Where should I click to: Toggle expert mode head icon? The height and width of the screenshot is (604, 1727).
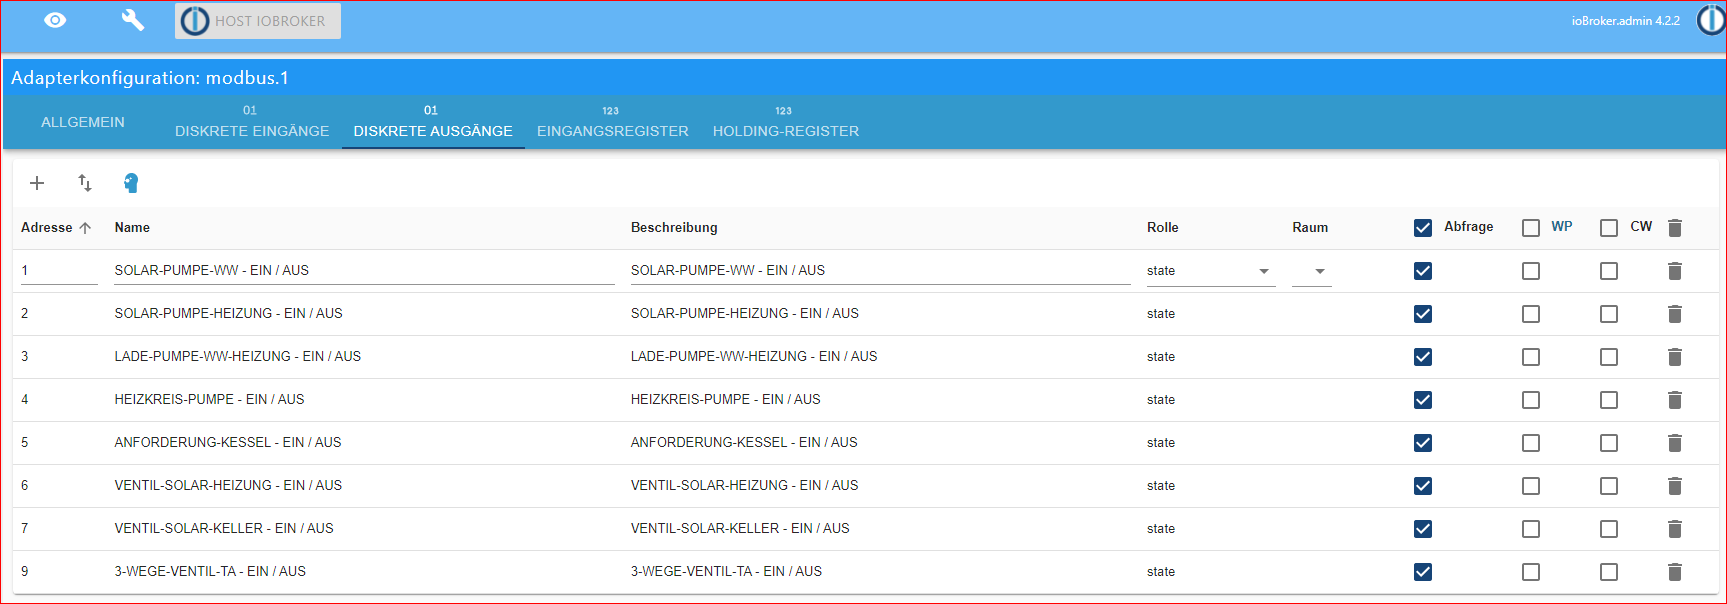point(131,183)
